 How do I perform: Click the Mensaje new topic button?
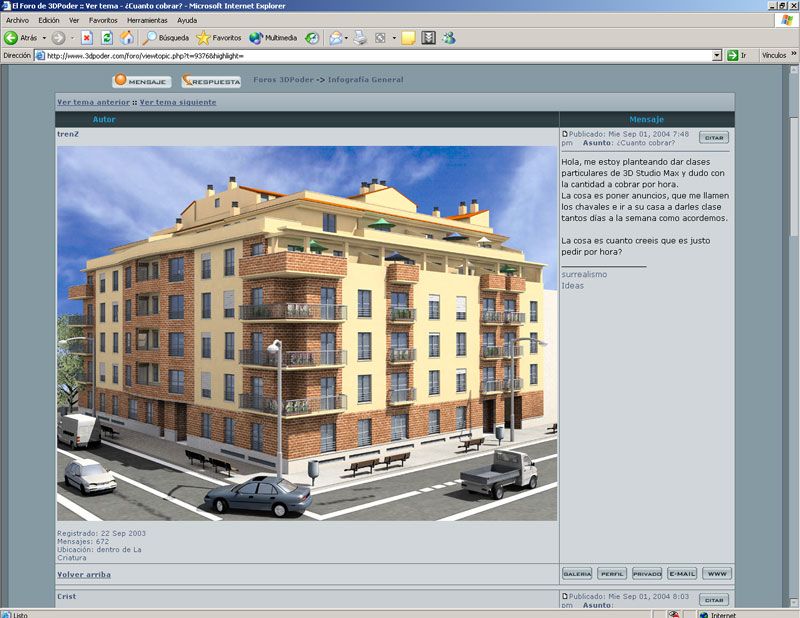[142, 81]
